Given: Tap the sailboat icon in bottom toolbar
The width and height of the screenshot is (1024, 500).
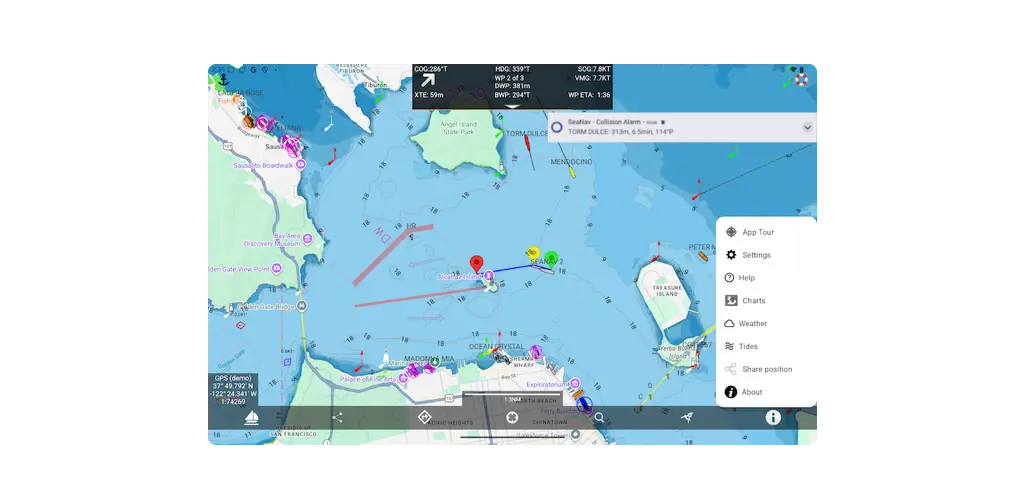Looking at the screenshot, I should (251, 418).
